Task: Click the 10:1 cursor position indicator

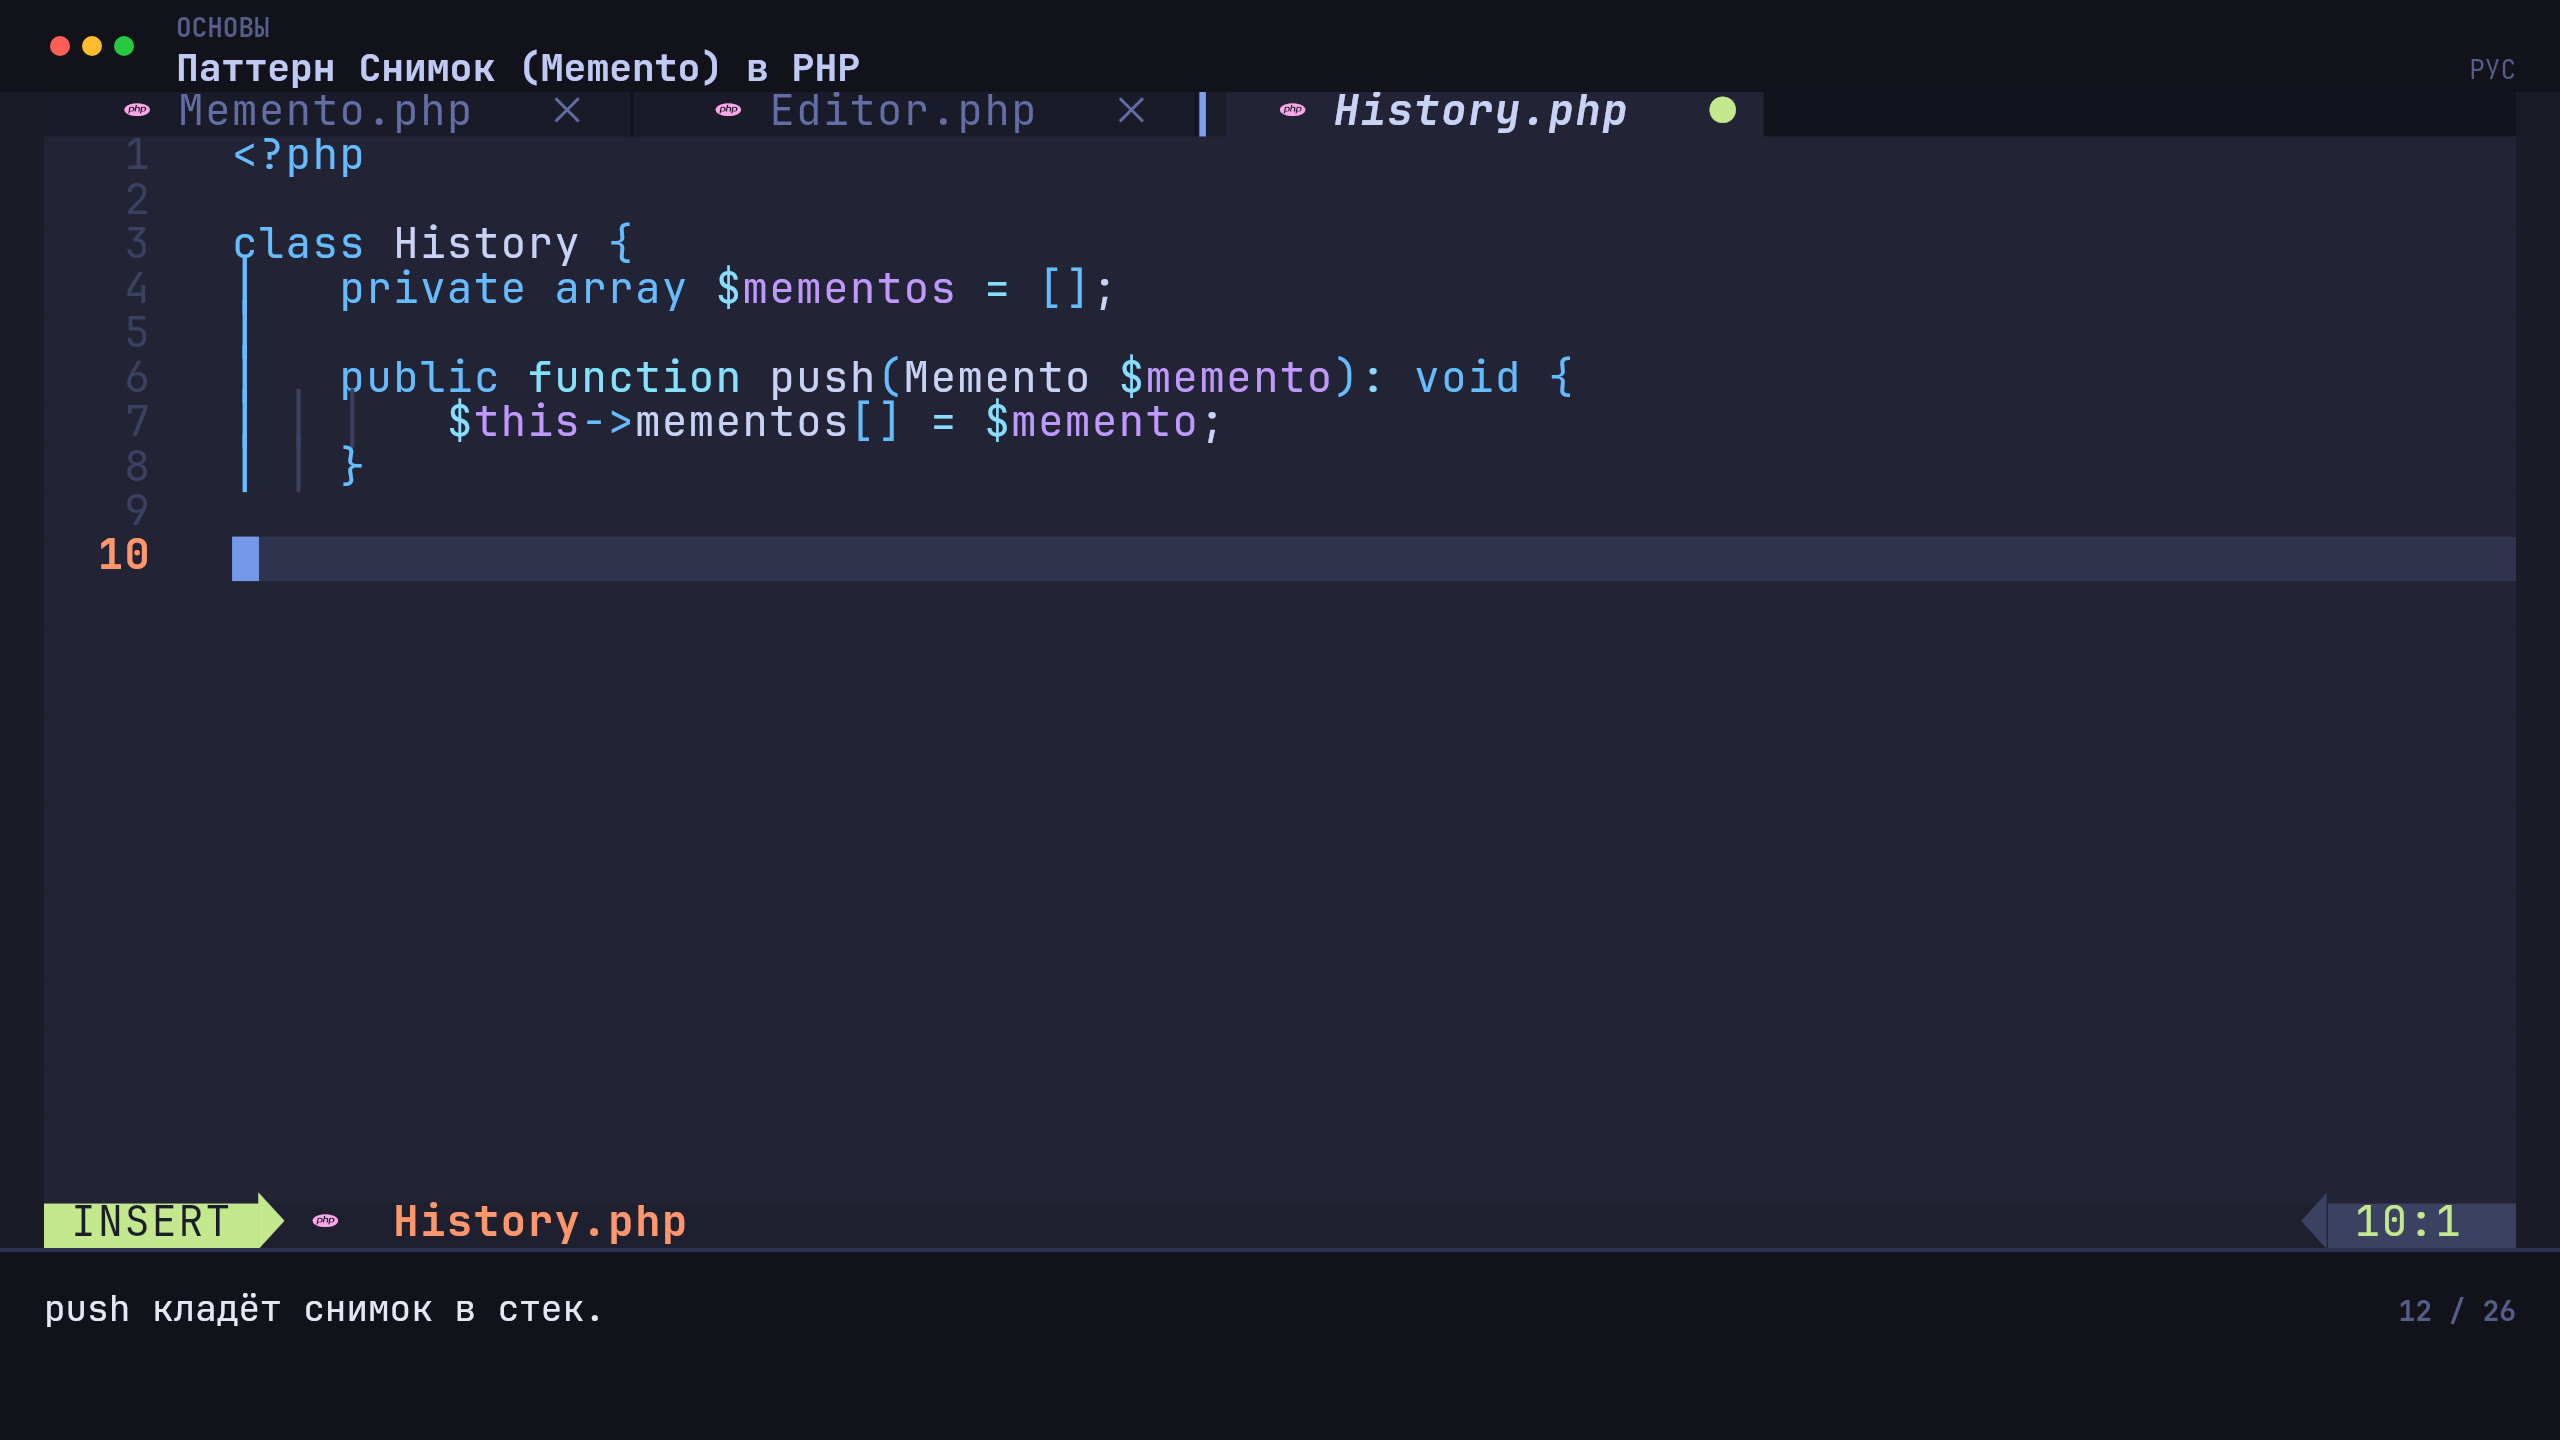Action: (x=2407, y=1222)
